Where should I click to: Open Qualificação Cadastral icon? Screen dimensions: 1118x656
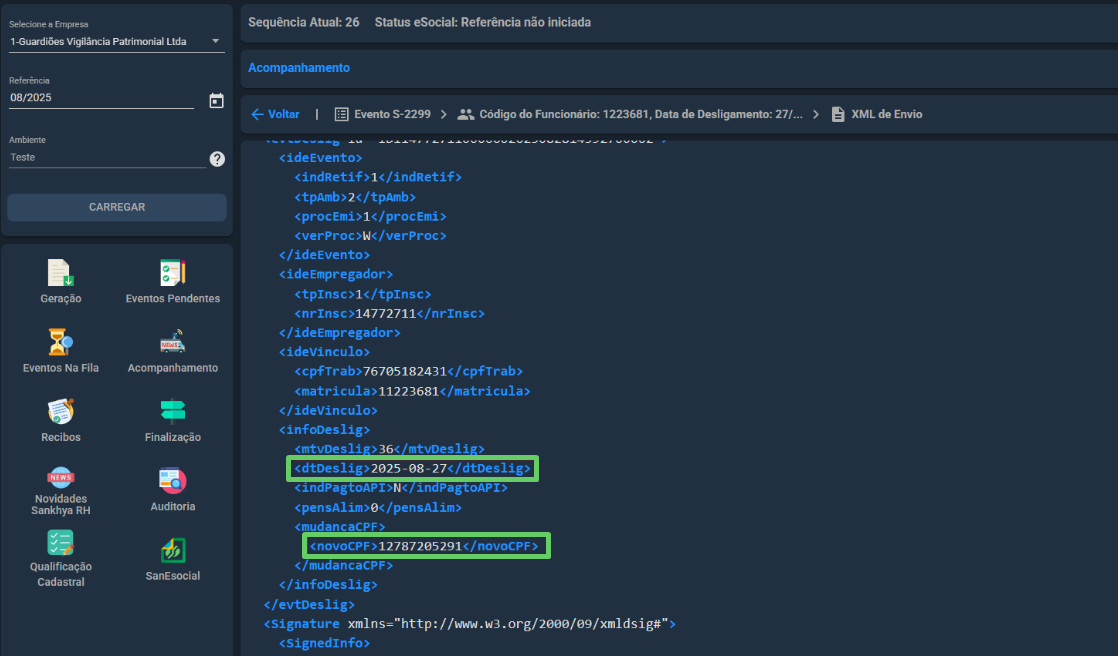coord(61,543)
